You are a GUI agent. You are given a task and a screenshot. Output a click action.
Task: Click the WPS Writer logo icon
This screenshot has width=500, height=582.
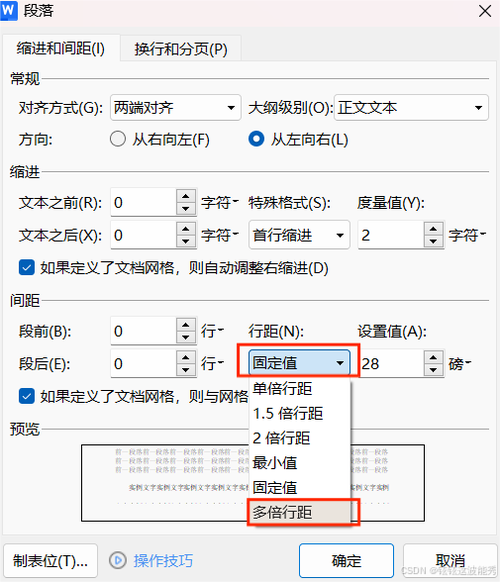[8, 10]
